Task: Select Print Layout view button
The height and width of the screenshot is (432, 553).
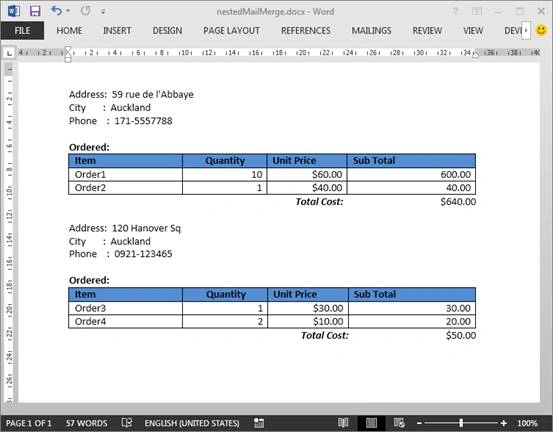Action: pos(371,422)
